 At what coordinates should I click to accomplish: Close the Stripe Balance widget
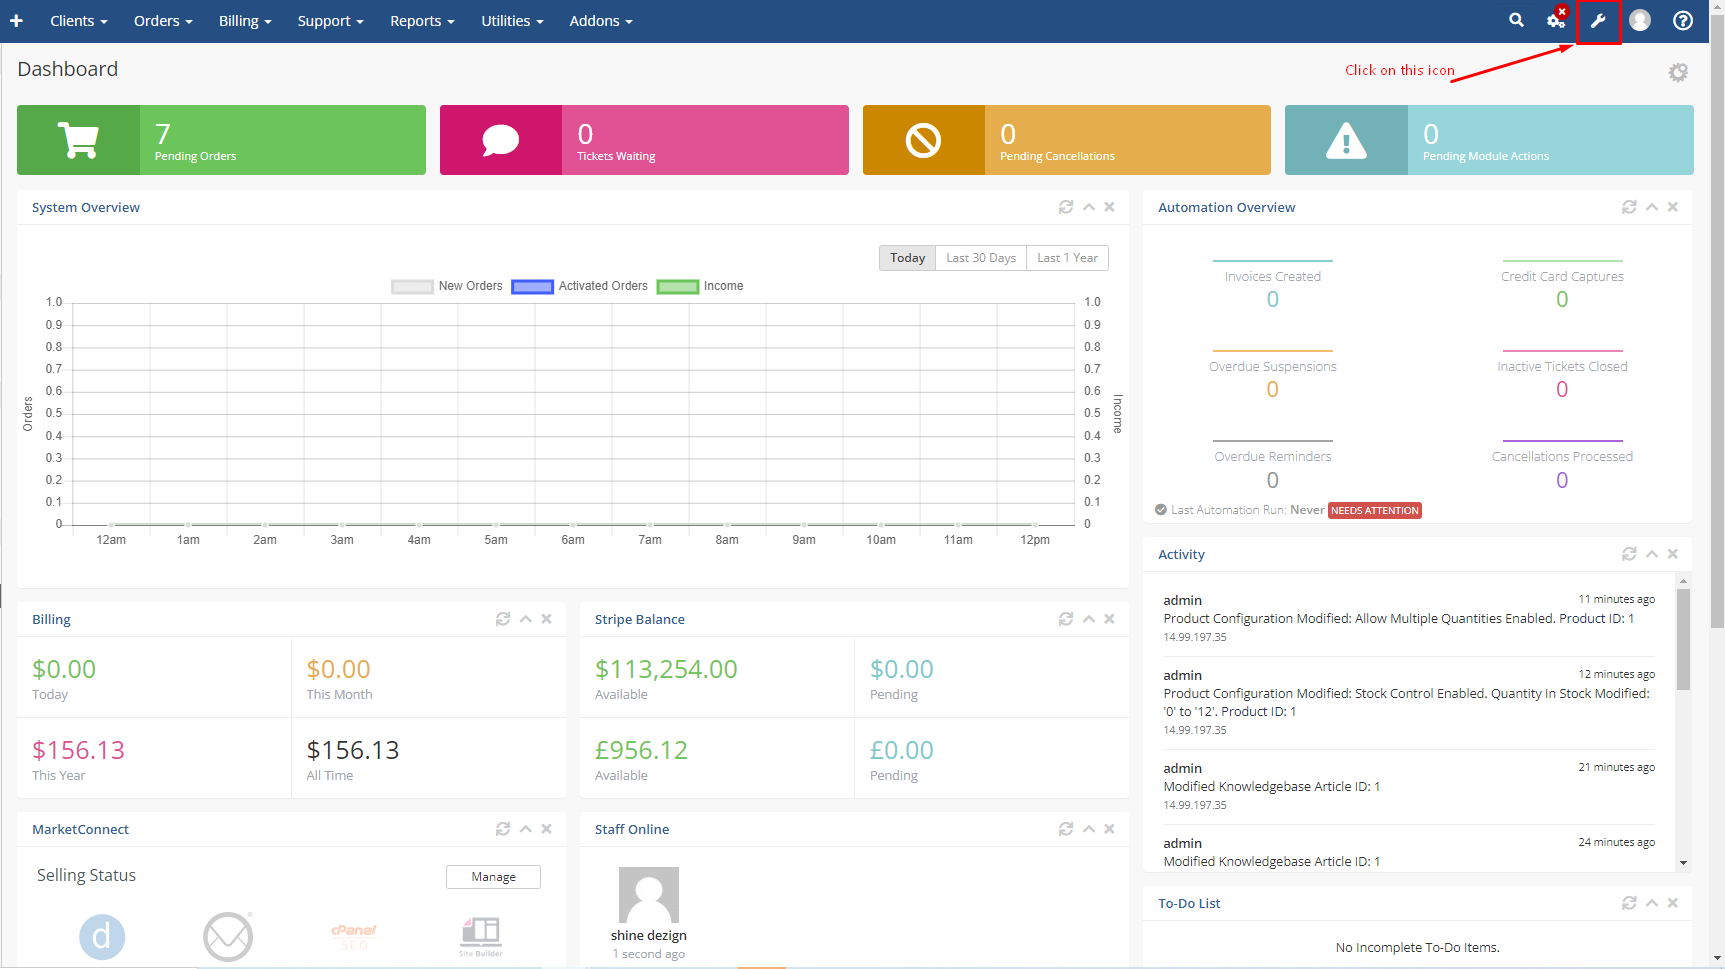1109,619
